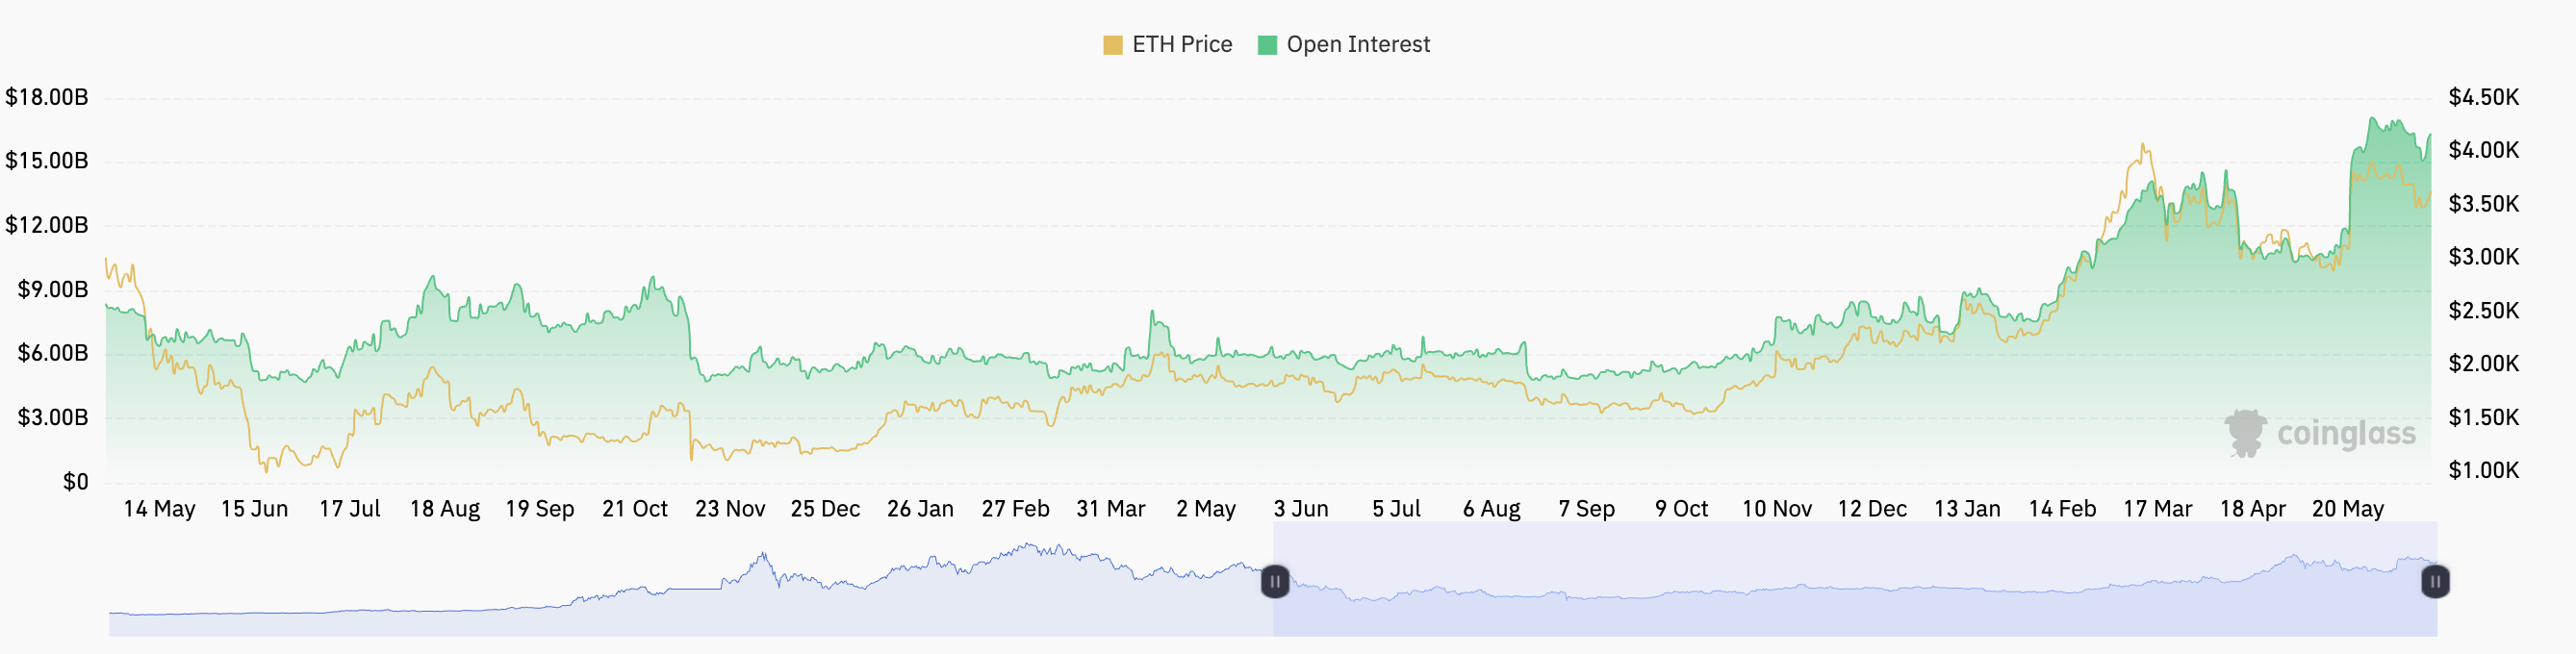2576x654 pixels.
Task: Toggle the ETH Price series label
Action: 1182,45
